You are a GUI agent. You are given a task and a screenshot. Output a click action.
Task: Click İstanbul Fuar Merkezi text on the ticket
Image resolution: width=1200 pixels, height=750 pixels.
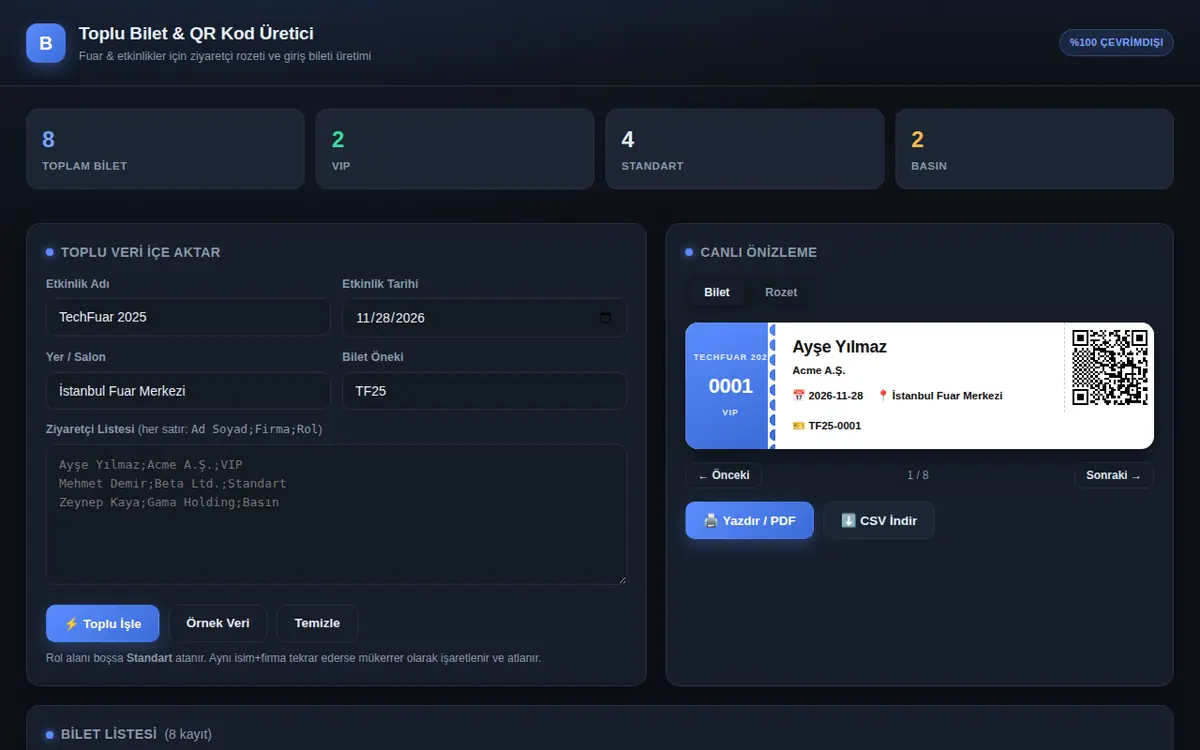point(947,396)
